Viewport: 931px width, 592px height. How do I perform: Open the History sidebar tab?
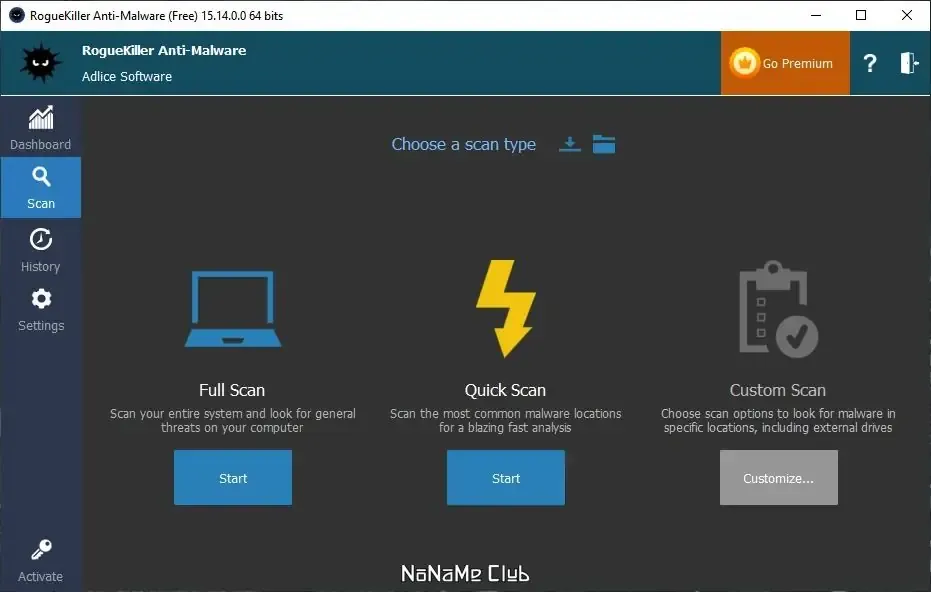40,250
